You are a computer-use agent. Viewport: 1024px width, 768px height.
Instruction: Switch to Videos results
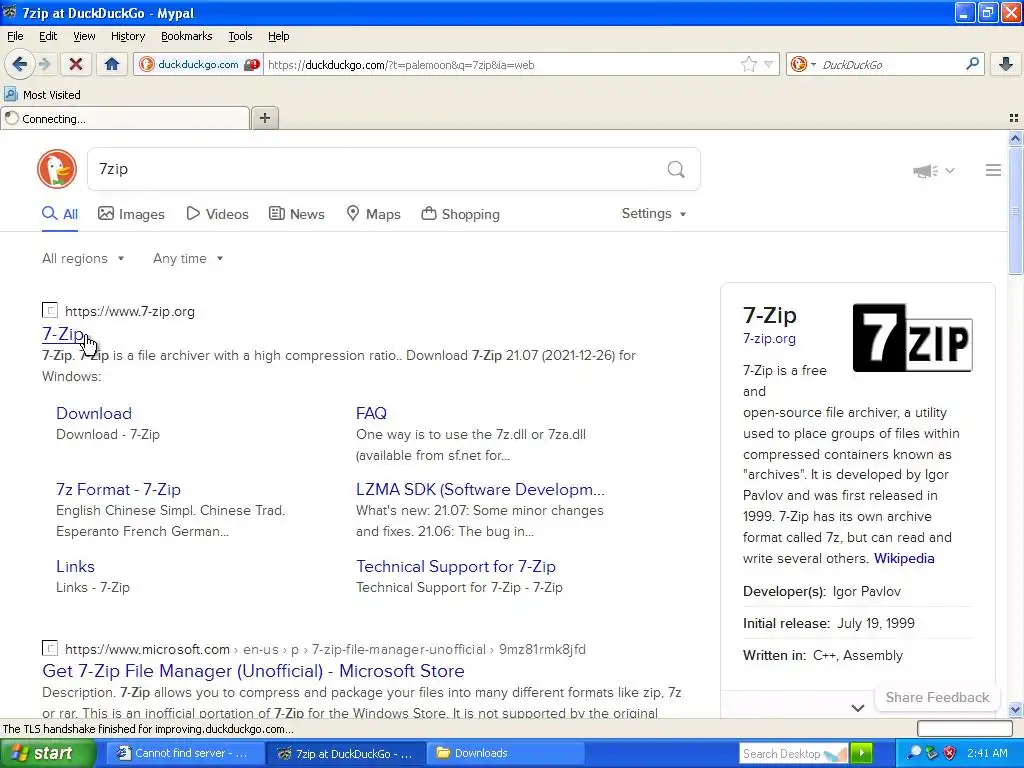217,214
